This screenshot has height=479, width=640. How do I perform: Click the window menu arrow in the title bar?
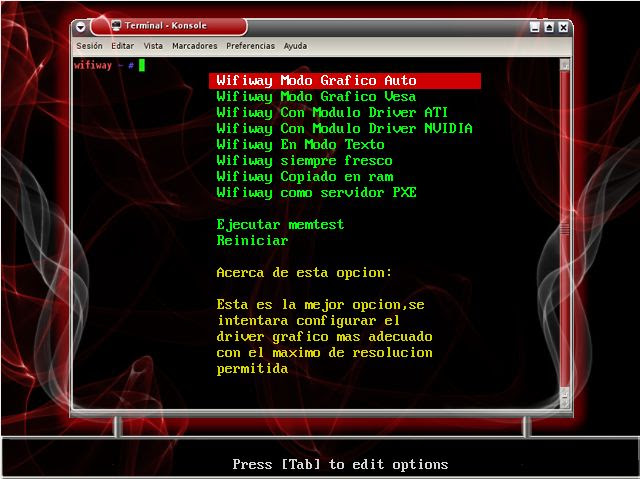[x=81, y=27]
